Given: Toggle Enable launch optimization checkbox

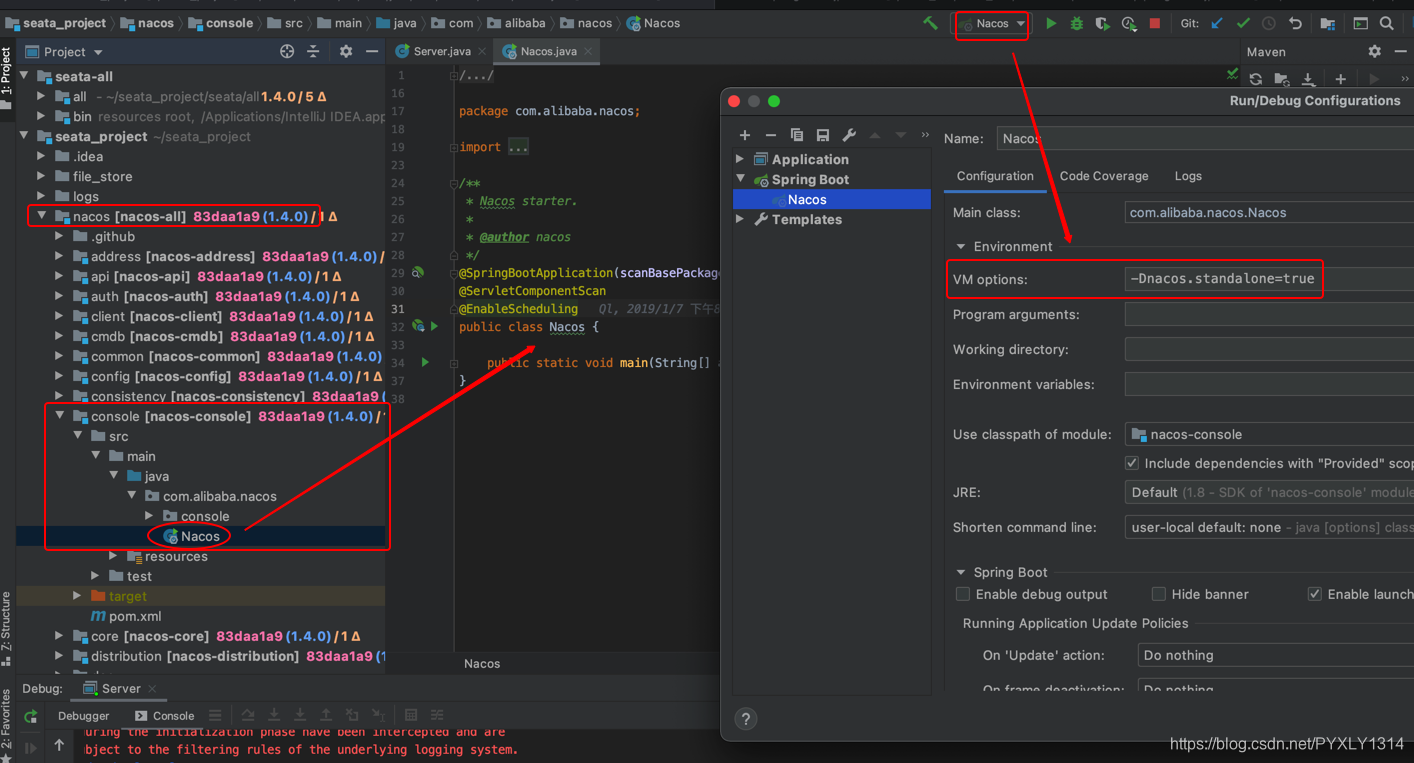Looking at the screenshot, I should pos(1315,594).
